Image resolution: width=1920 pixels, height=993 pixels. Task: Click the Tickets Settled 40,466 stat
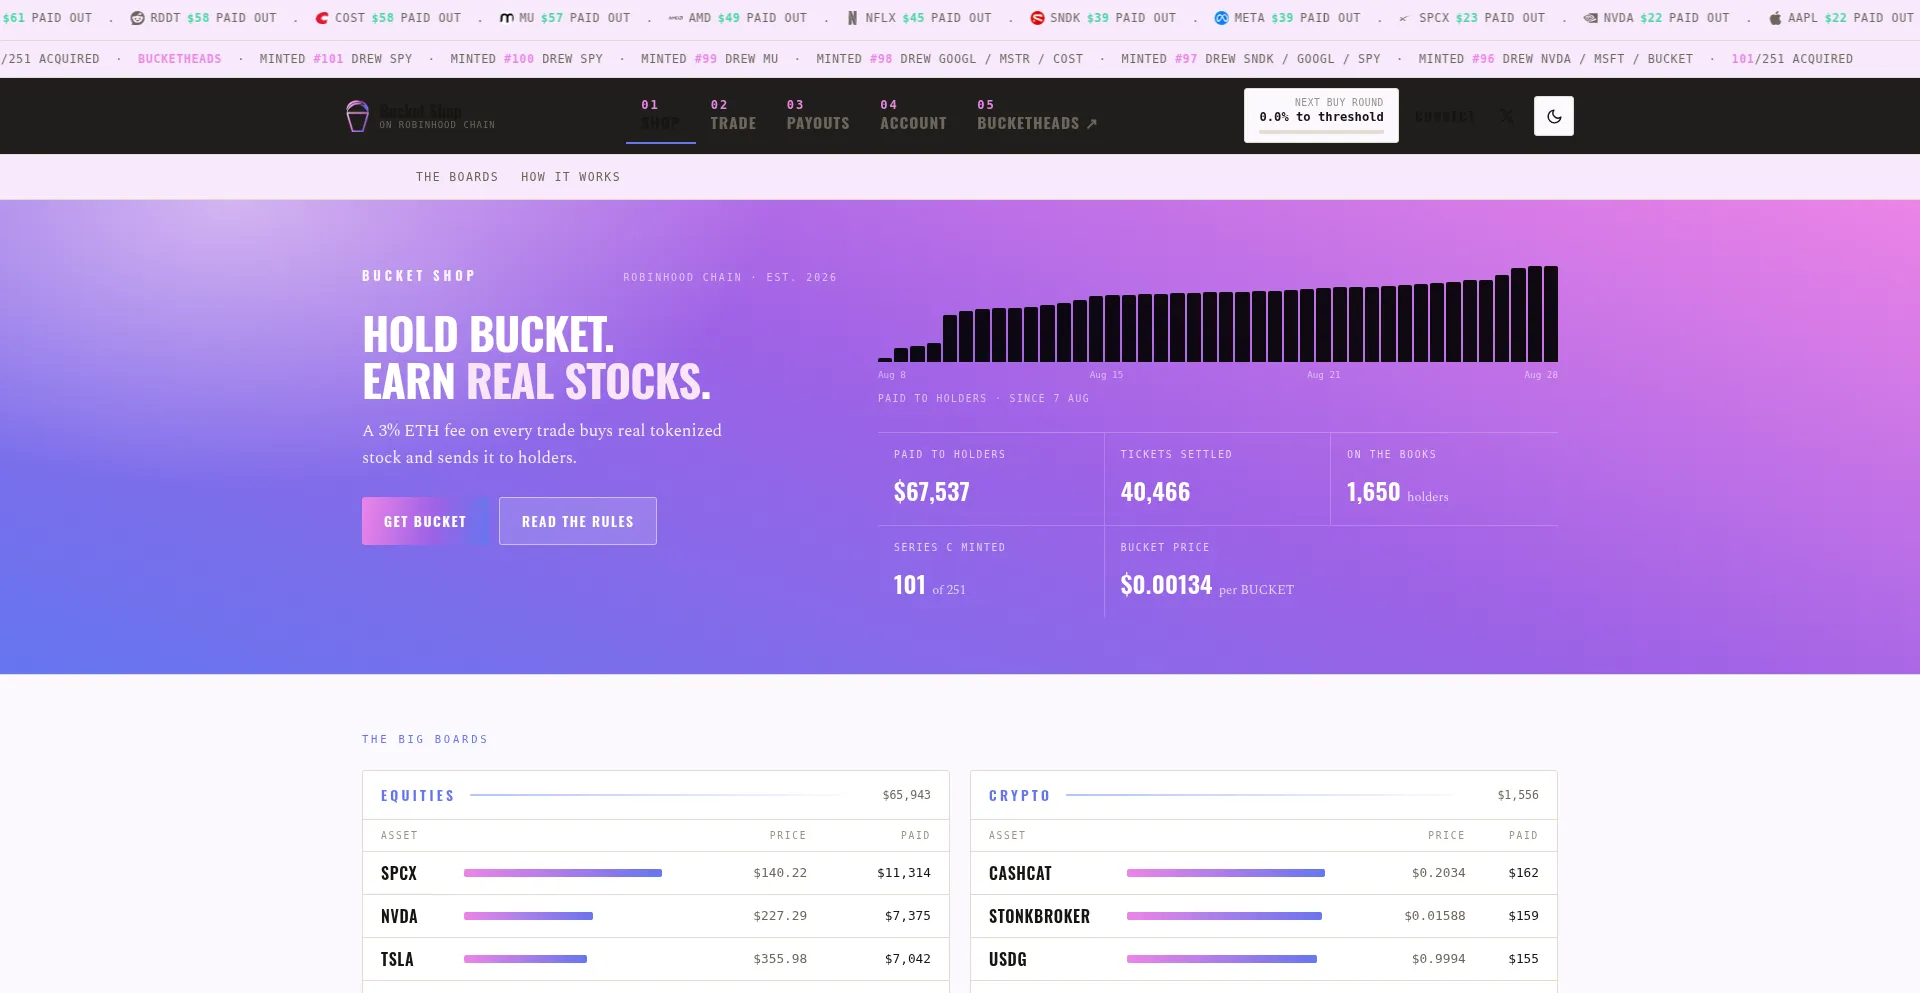tap(1217, 479)
